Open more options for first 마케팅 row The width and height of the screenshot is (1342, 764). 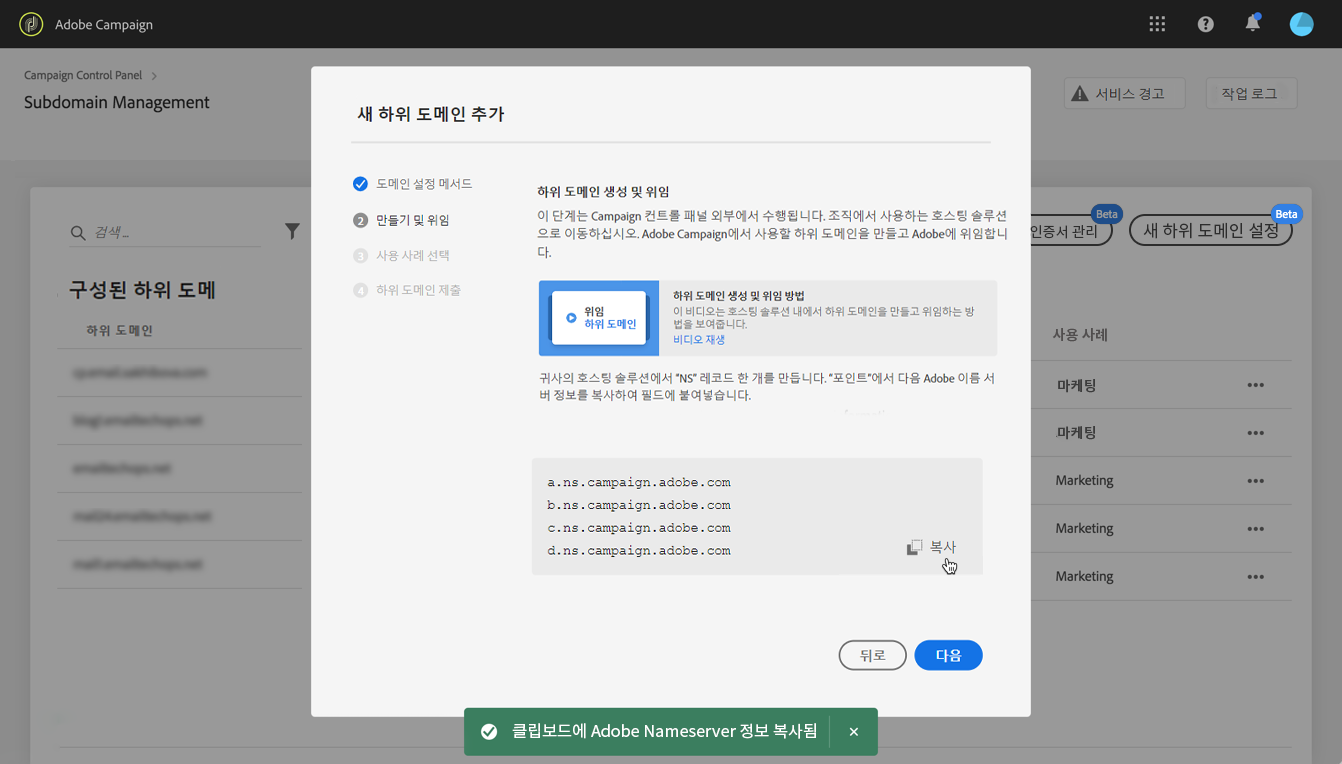pos(1255,385)
